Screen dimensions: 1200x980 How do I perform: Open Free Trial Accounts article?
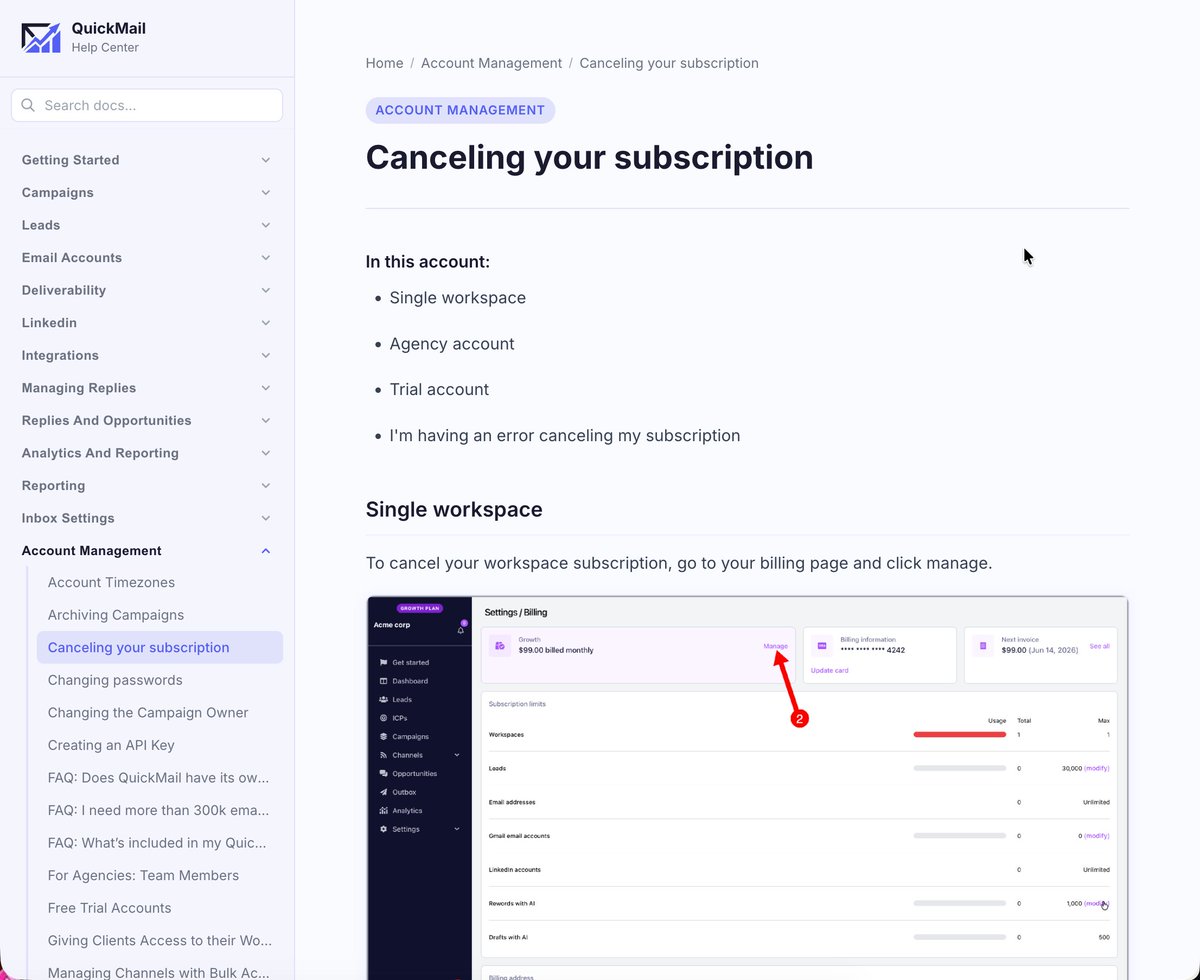tap(110, 908)
